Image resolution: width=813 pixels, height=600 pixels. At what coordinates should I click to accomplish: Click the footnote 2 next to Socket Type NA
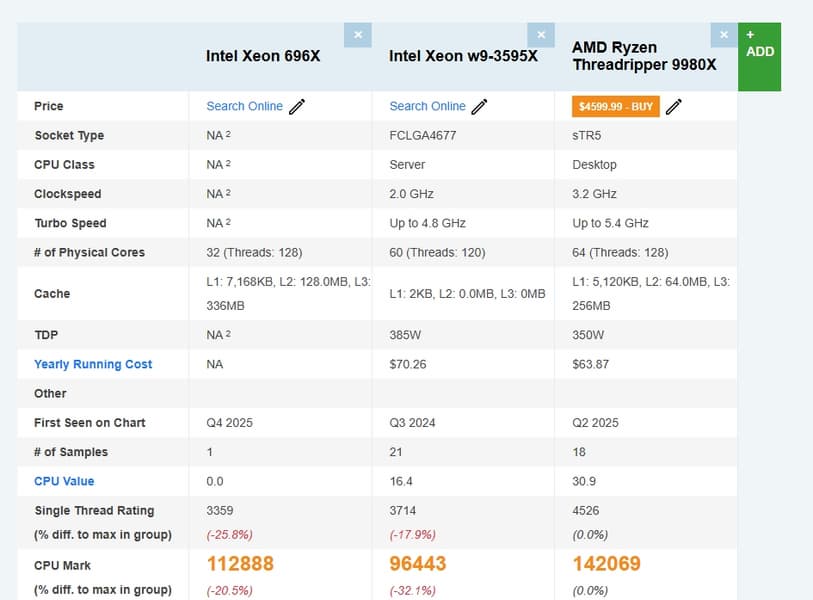(228, 134)
